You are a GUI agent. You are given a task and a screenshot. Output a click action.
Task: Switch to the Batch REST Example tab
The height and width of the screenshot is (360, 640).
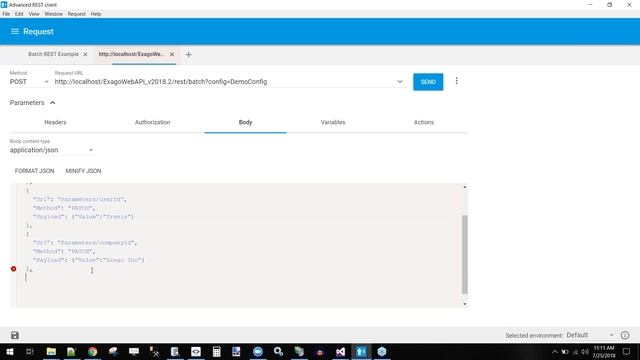53,54
